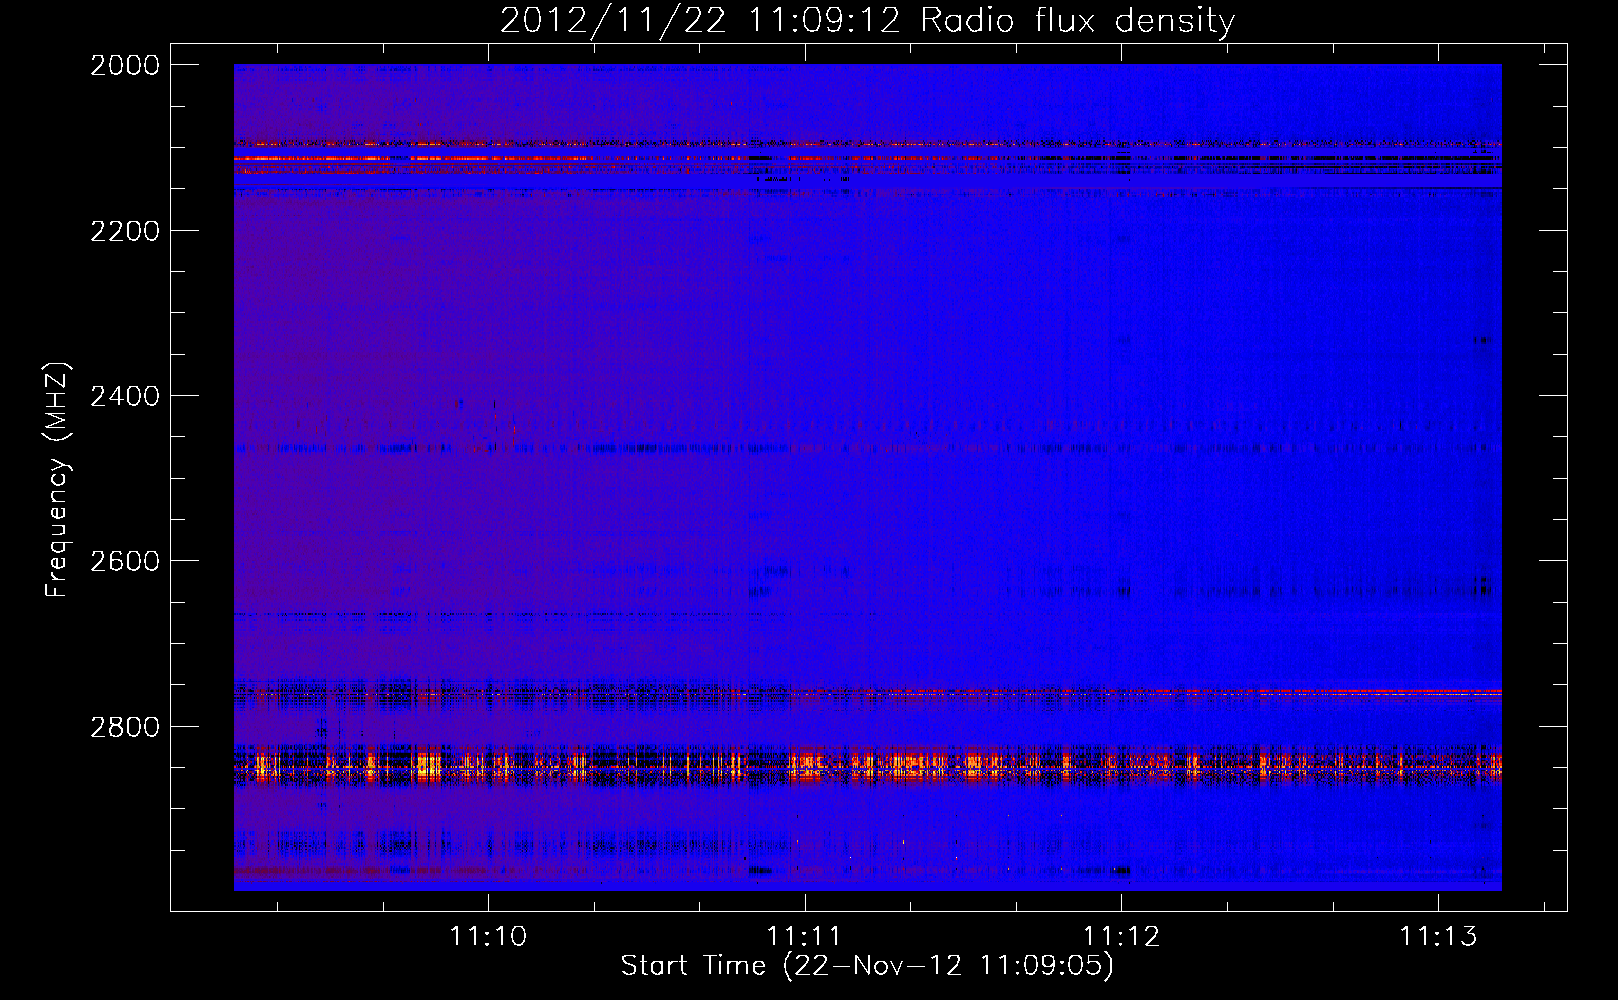Click the "2600" frequency axis label
The image size is (1618, 1000).
pyautogui.click(x=125, y=561)
